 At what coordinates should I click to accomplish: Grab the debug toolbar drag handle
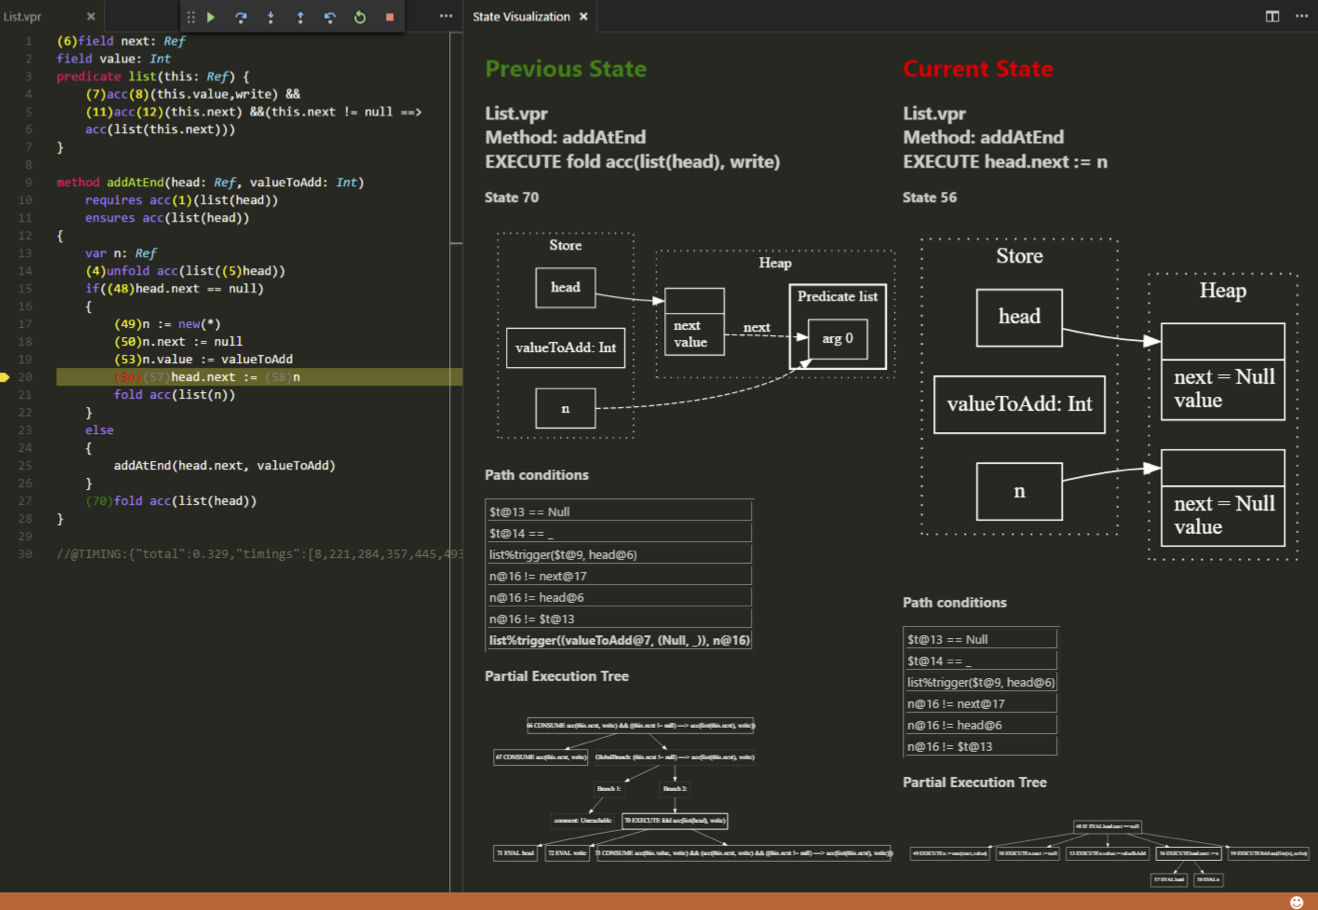pos(191,17)
